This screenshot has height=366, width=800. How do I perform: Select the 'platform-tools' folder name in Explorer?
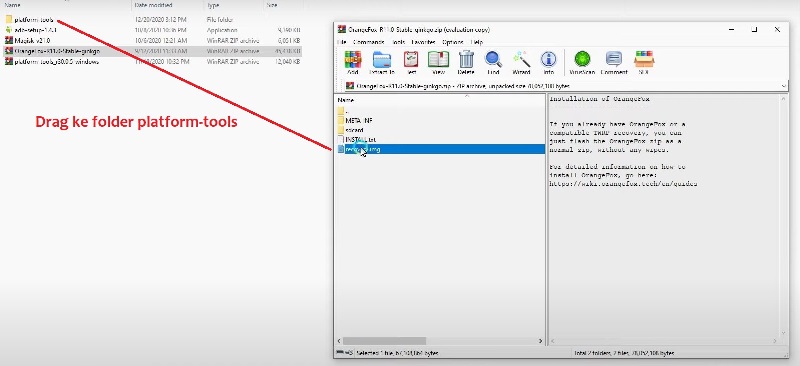pos(34,19)
